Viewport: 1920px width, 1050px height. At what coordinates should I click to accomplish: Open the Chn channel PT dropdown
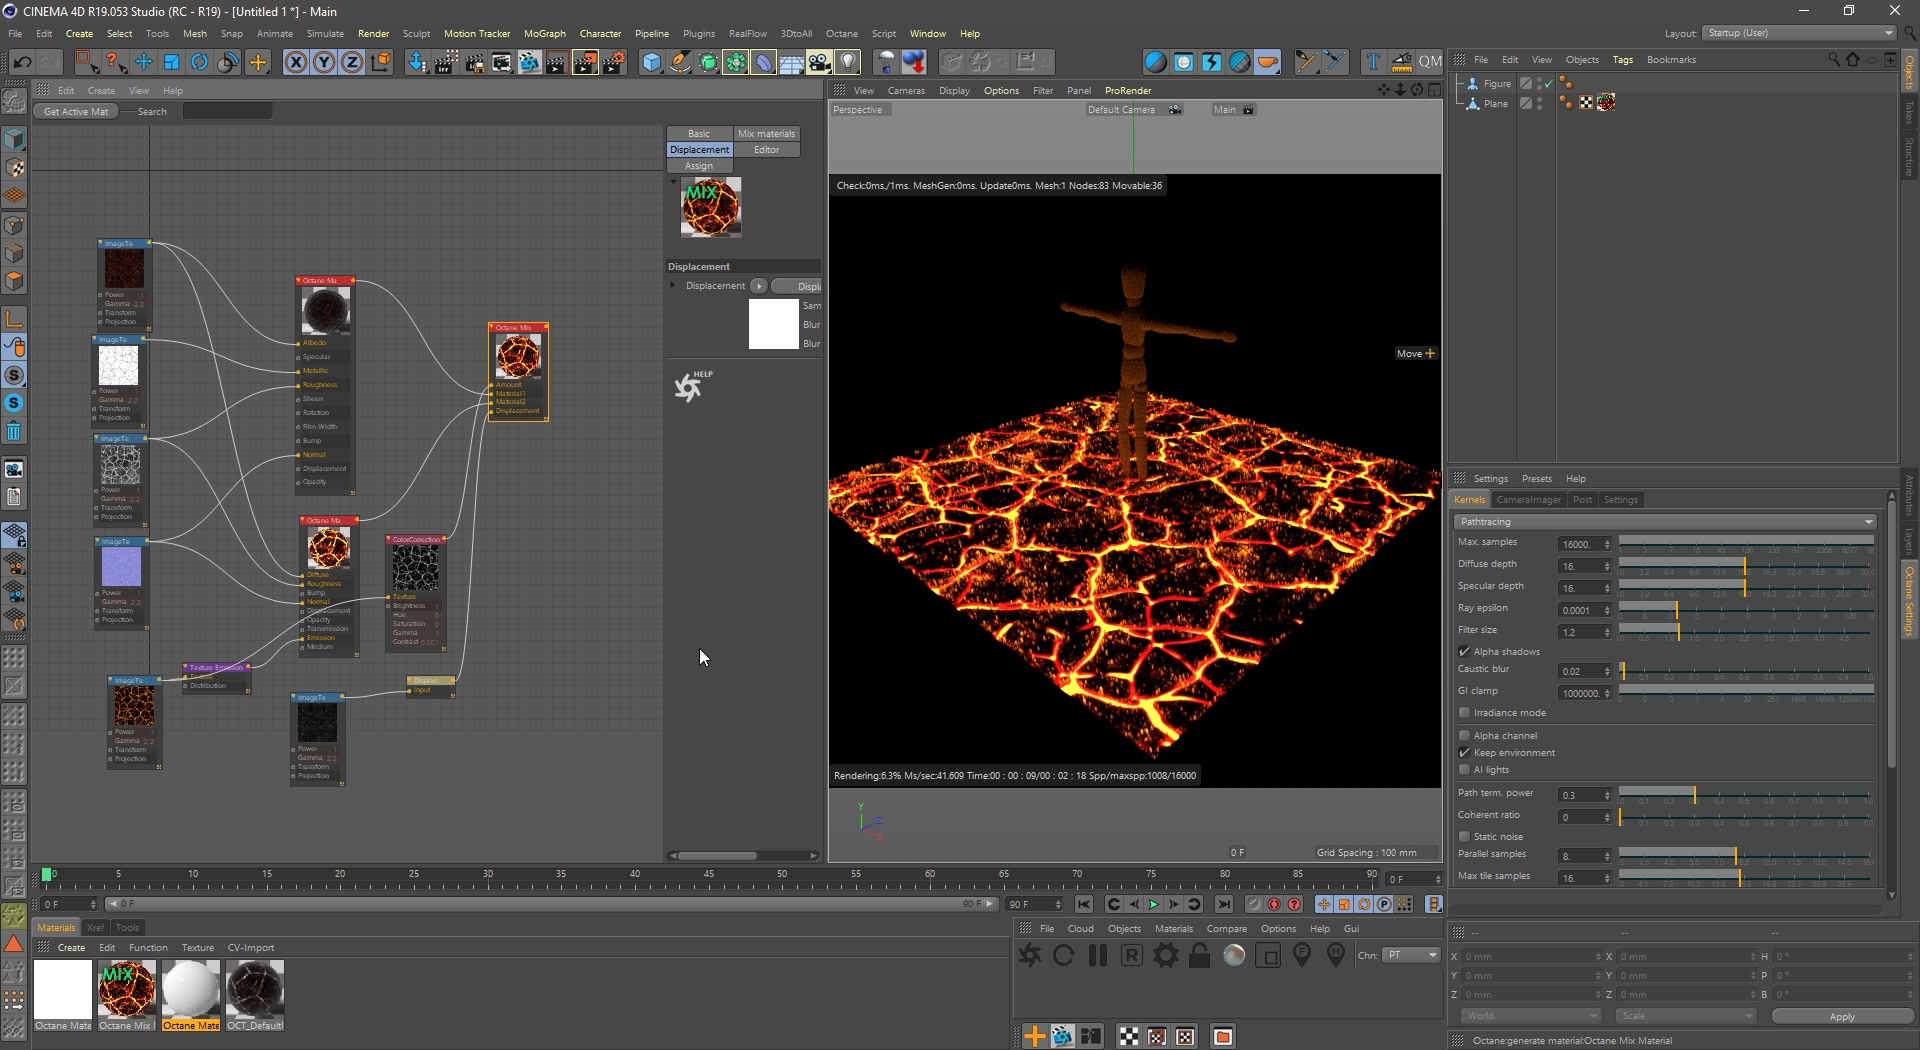[x=1412, y=955]
